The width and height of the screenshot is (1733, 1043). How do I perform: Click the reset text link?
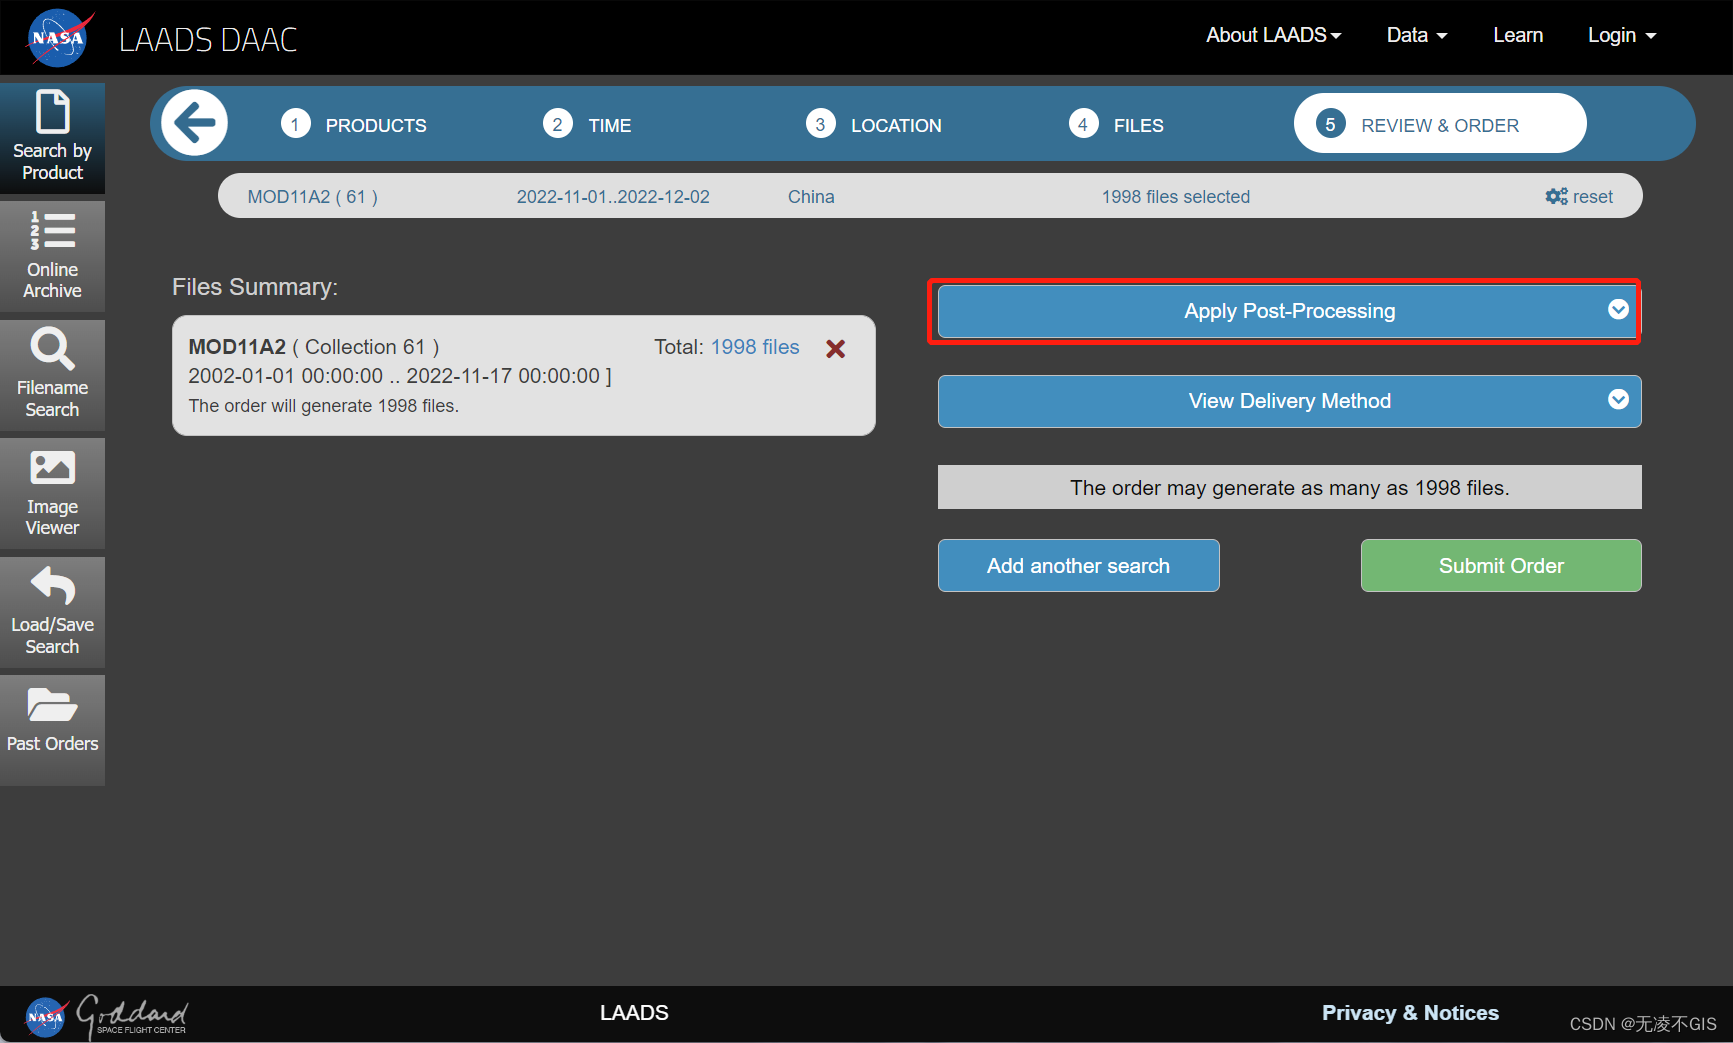pyautogui.click(x=1592, y=197)
